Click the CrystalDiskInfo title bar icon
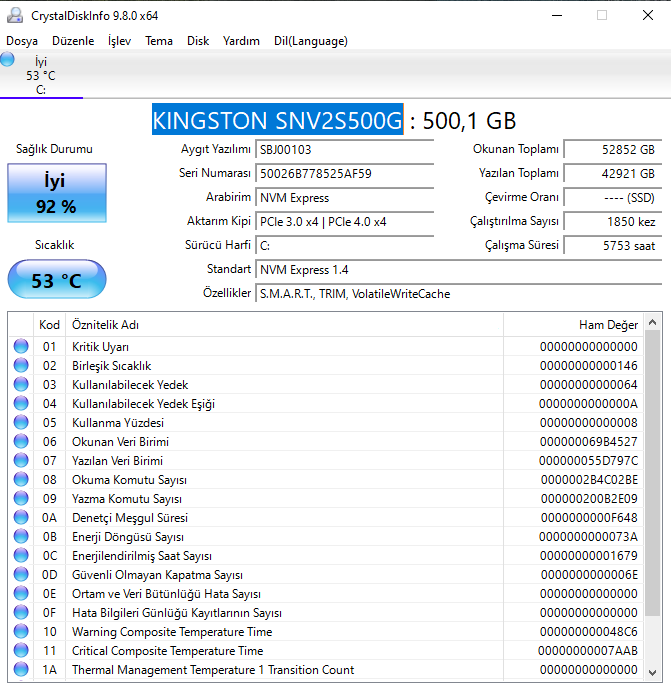Image resolution: width=671 pixels, height=691 pixels. tap(15, 15)
